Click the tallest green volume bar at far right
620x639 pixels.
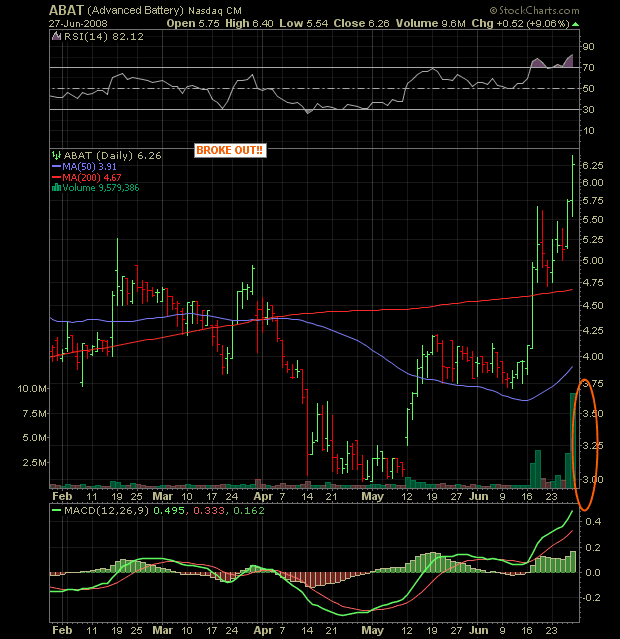tap(573, 441)
